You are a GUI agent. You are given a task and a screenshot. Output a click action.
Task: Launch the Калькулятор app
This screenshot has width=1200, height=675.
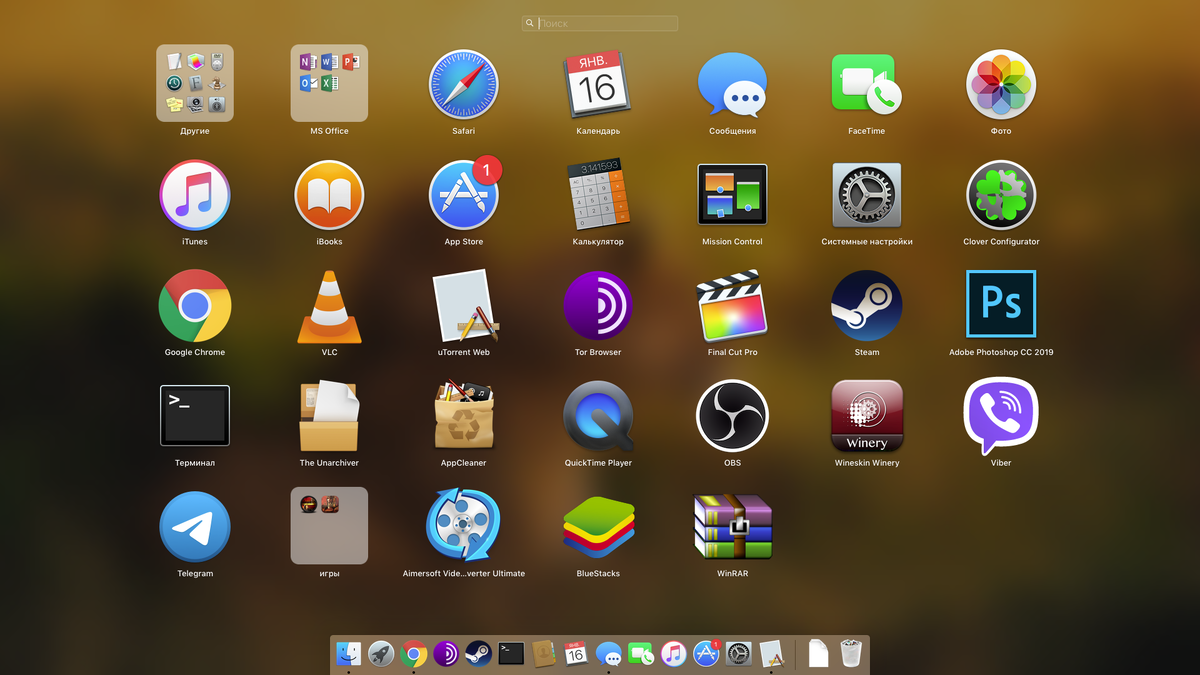point(597,194)
